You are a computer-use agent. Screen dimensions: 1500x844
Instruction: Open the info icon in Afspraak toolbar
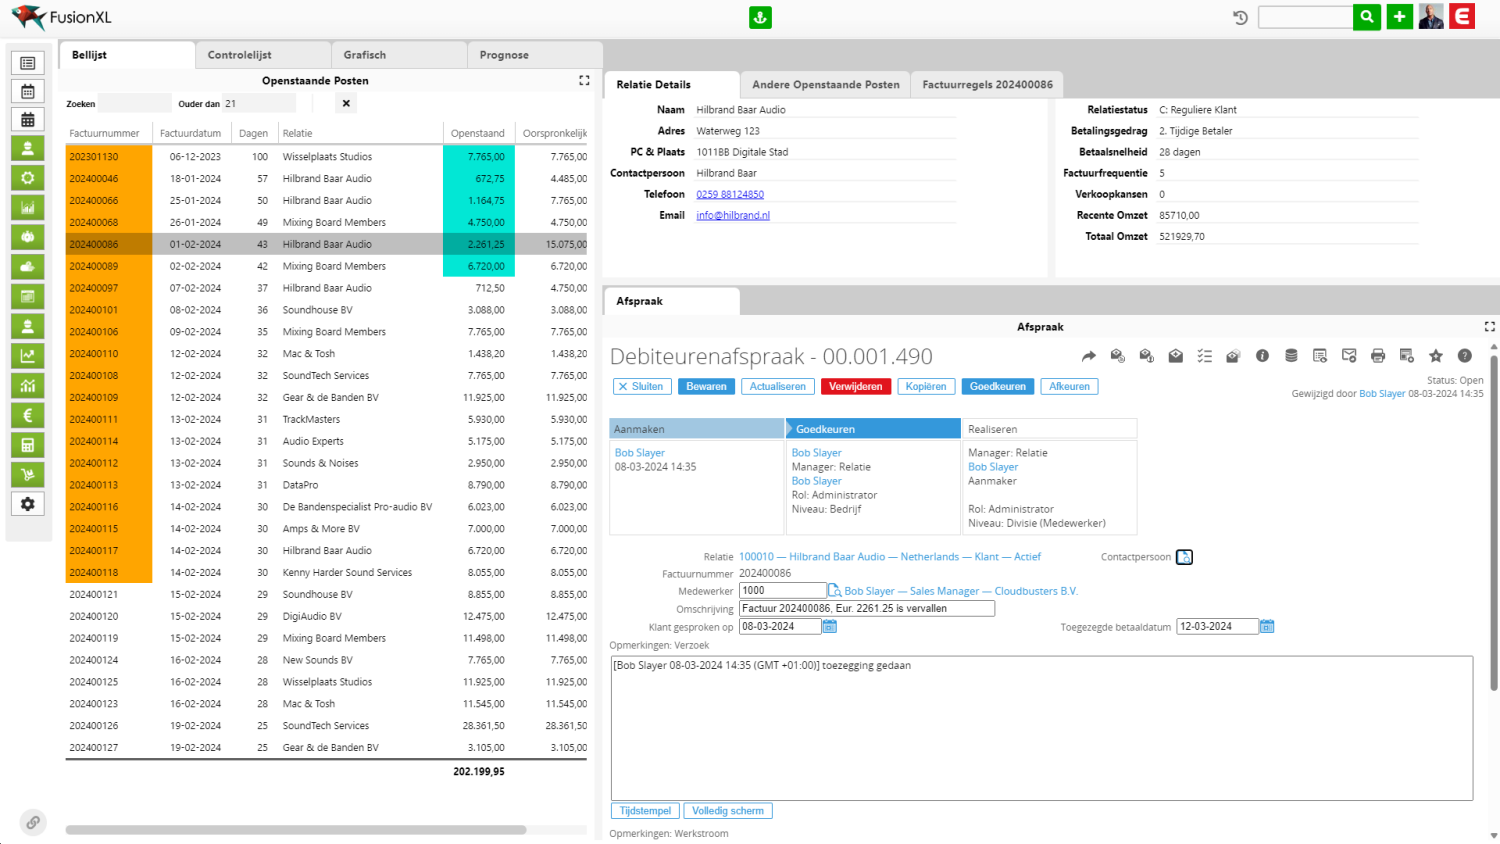pos(1262,356)
